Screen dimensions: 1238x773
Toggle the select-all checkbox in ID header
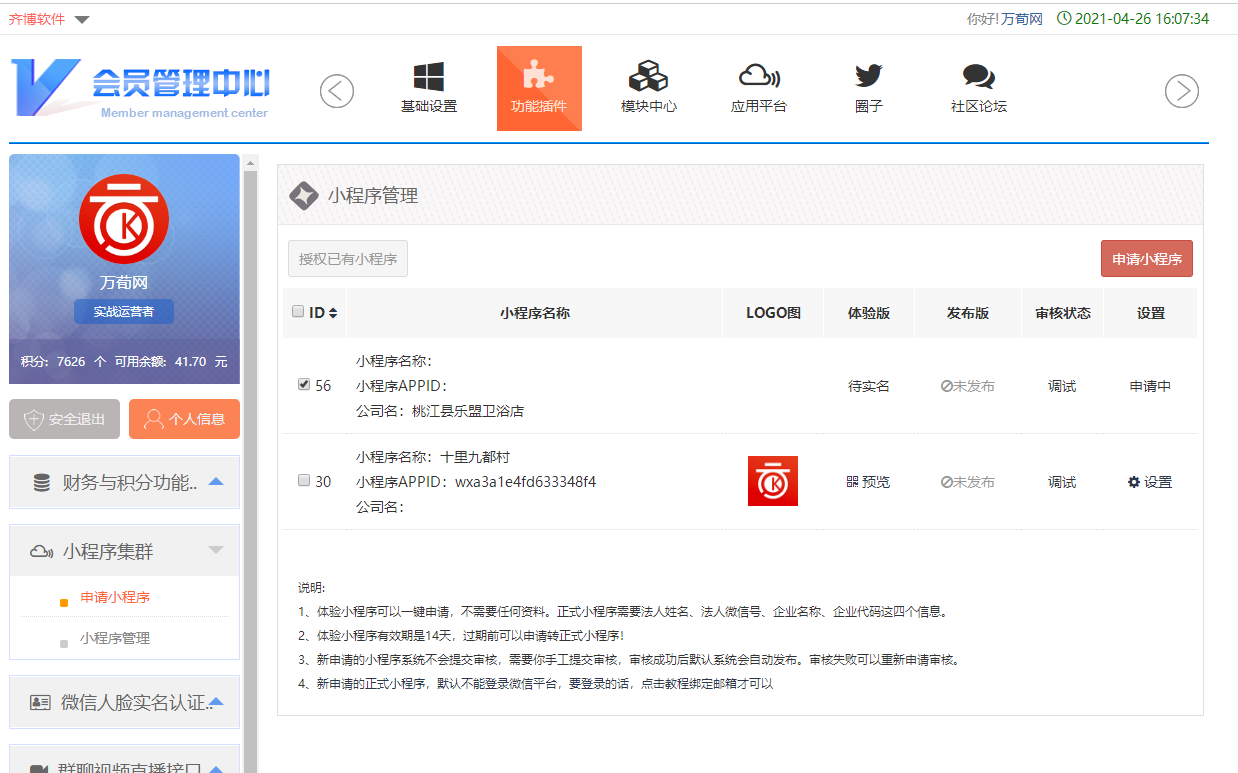point(298,312)
